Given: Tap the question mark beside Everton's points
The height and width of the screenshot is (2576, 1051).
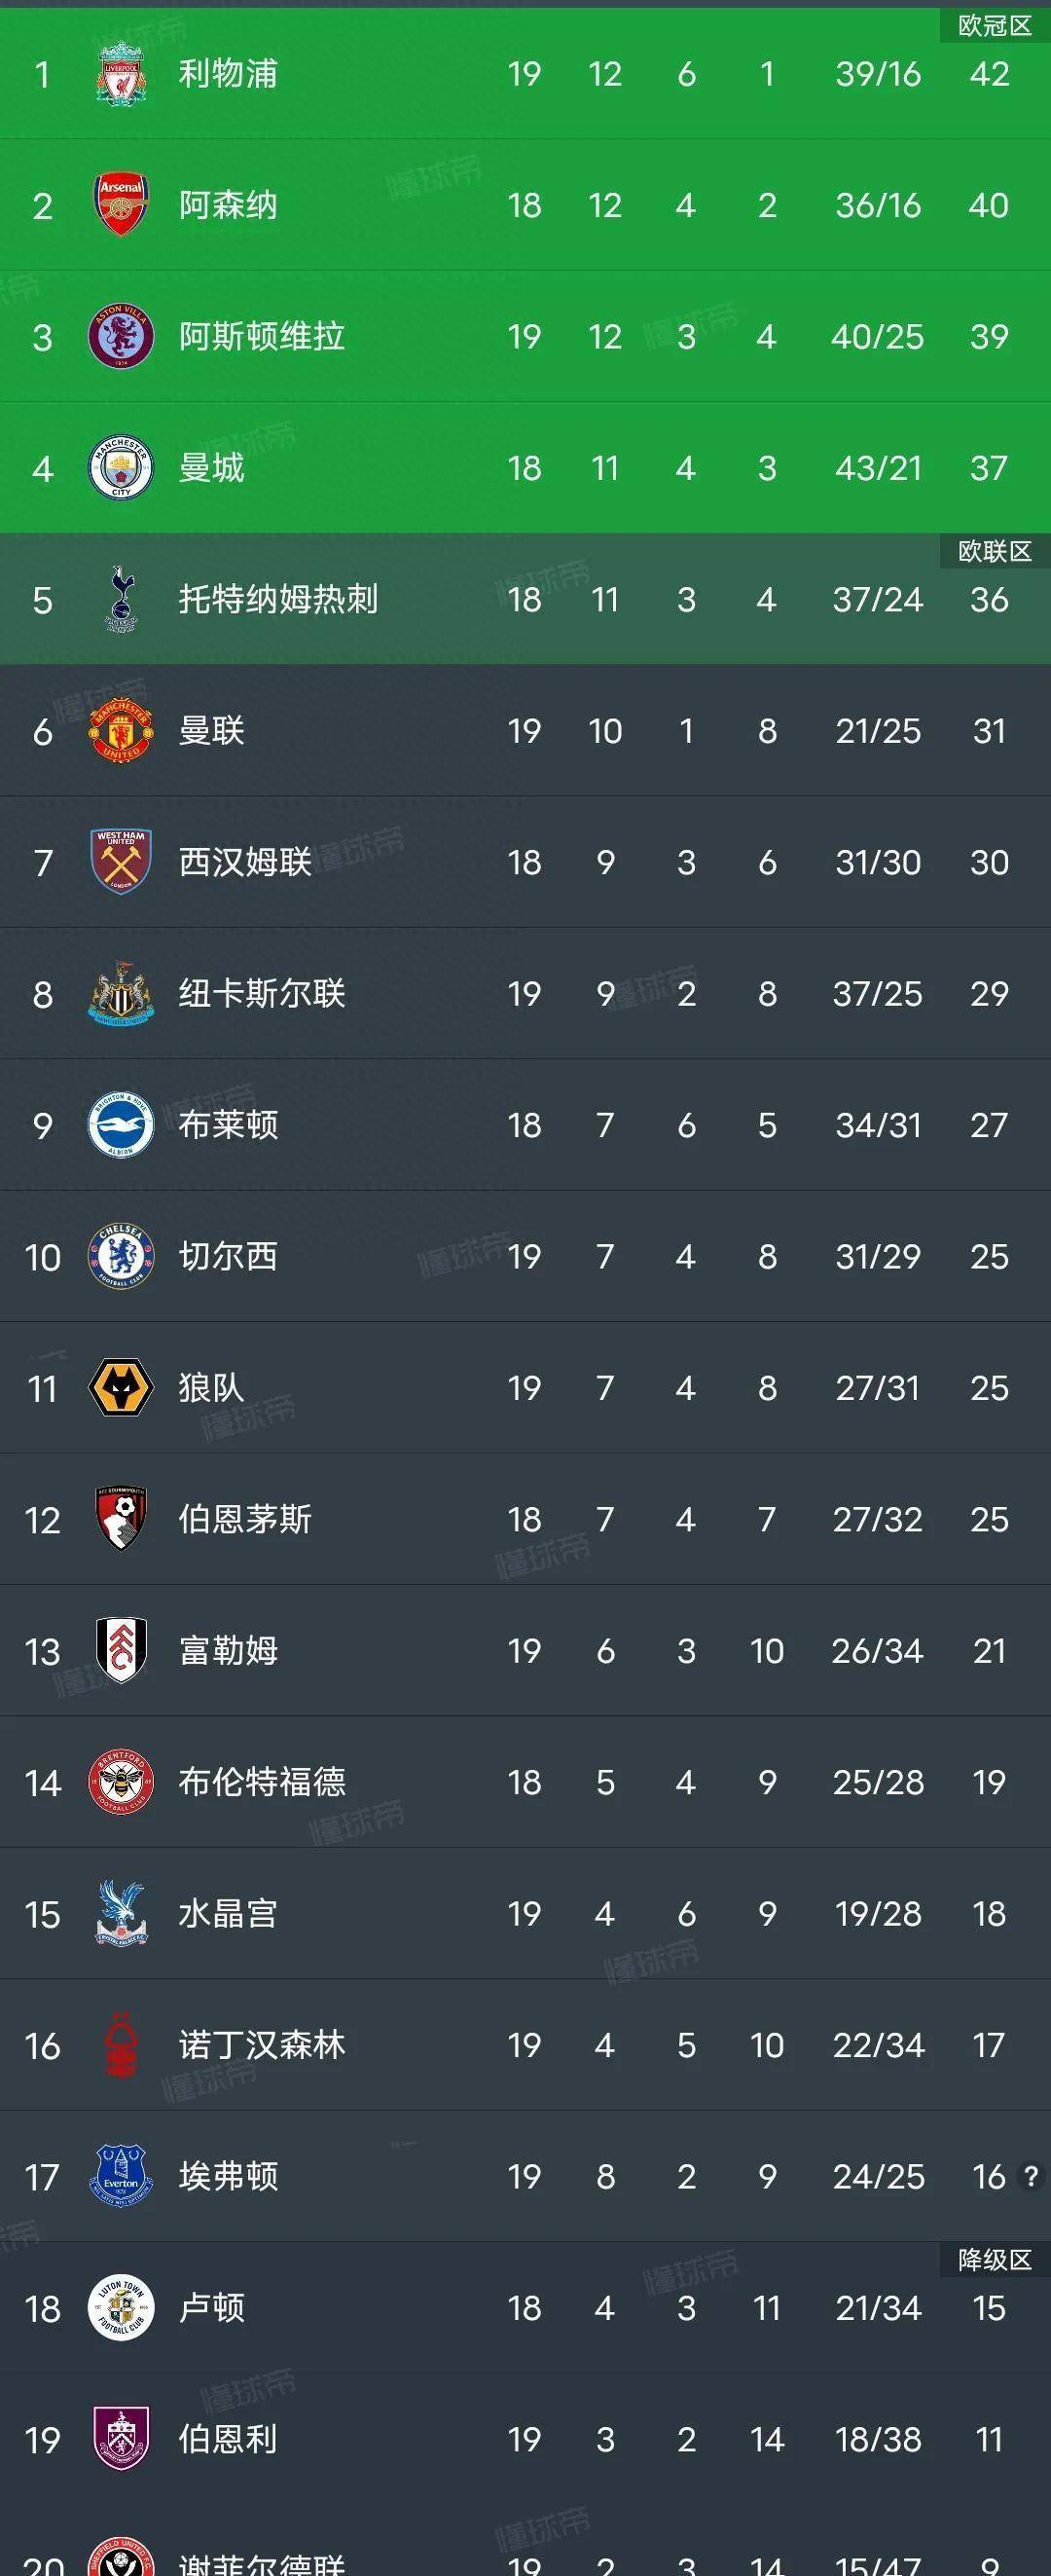Looking at the screenshot, I should [1031, 2176].
